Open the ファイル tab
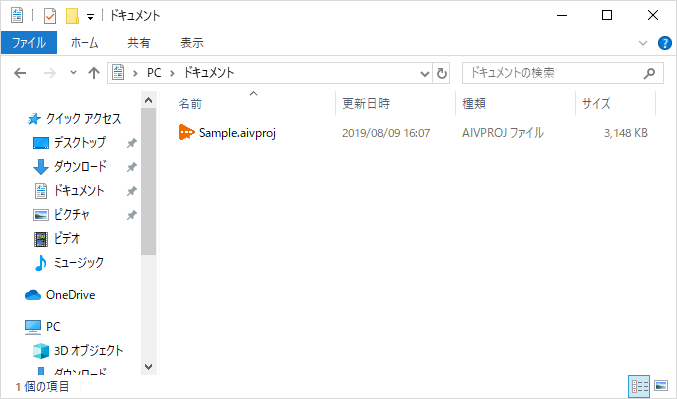Image resolution: width=677 pixels, height=399 pixels. tap(29, 43)
